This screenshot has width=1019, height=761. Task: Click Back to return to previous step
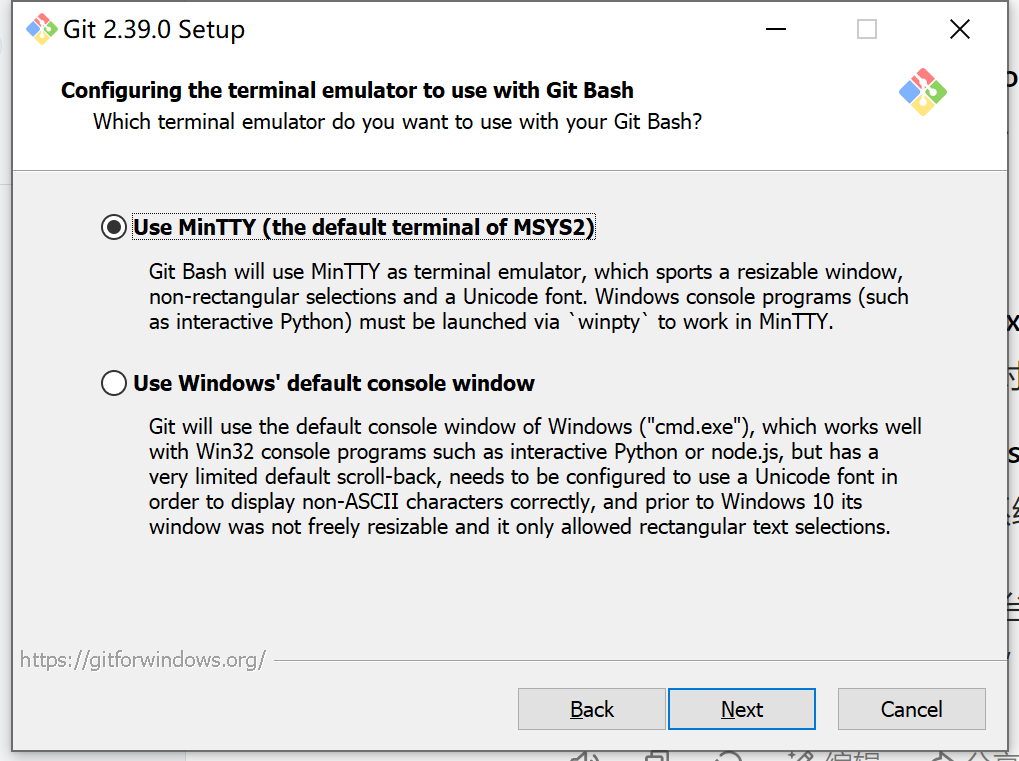591,708
